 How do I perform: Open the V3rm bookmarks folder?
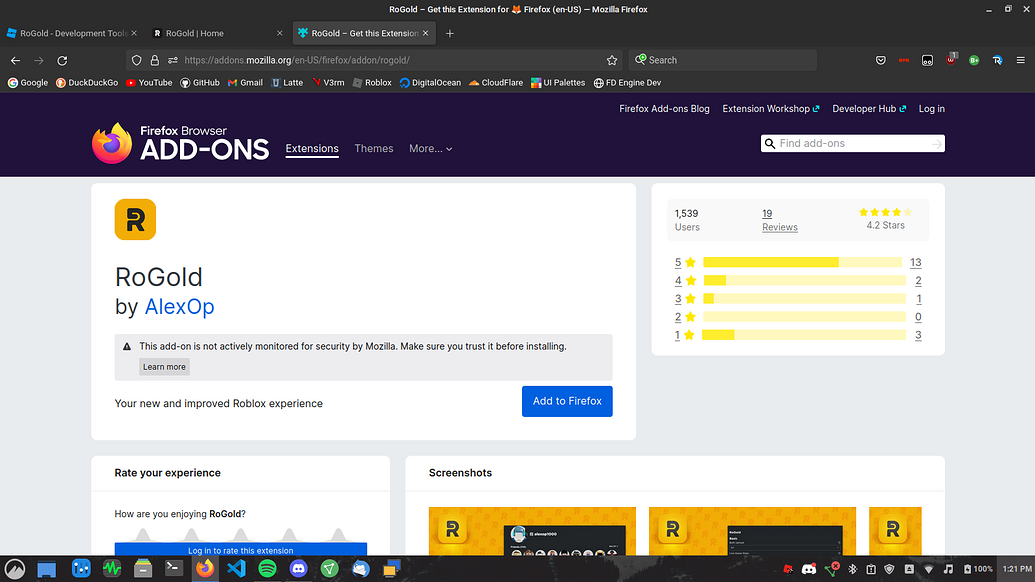(x=329, y=83)
